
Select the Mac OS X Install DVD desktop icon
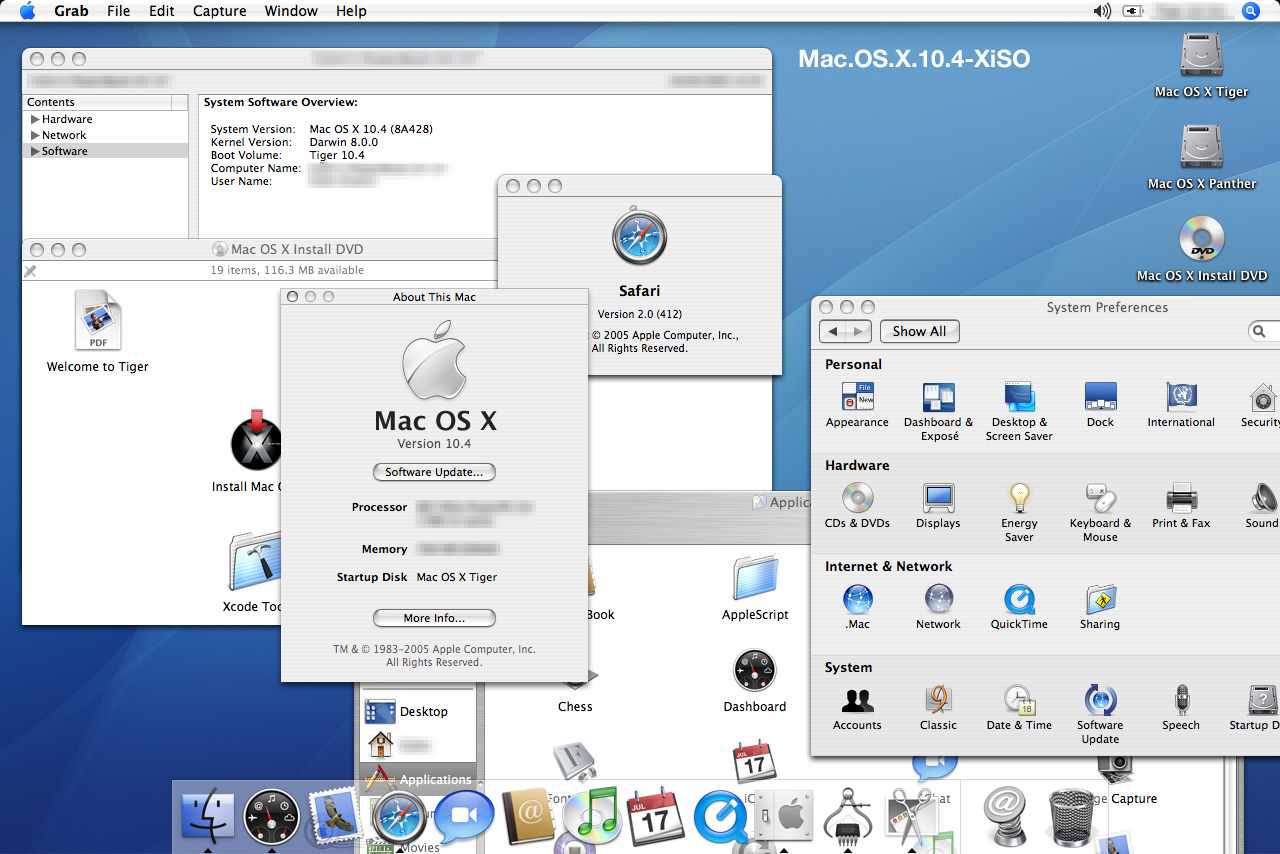click(1201, 249)
